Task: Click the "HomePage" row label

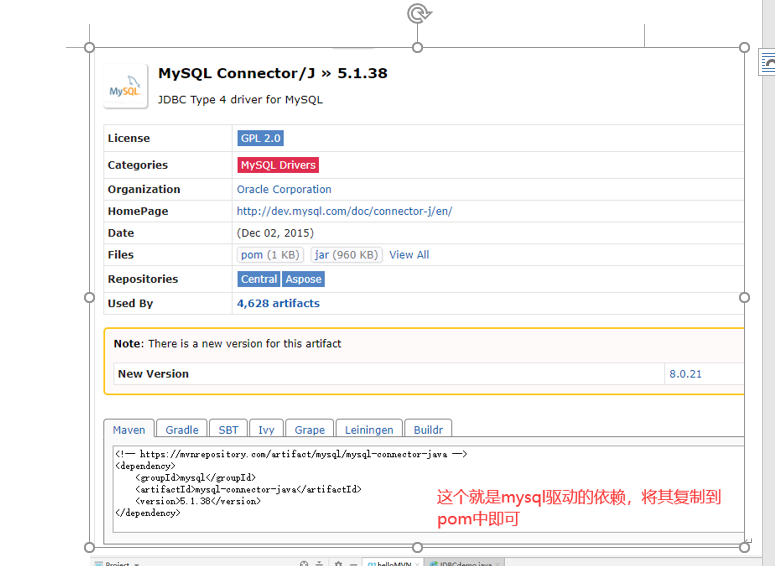Action: click(x=138, y=211)
